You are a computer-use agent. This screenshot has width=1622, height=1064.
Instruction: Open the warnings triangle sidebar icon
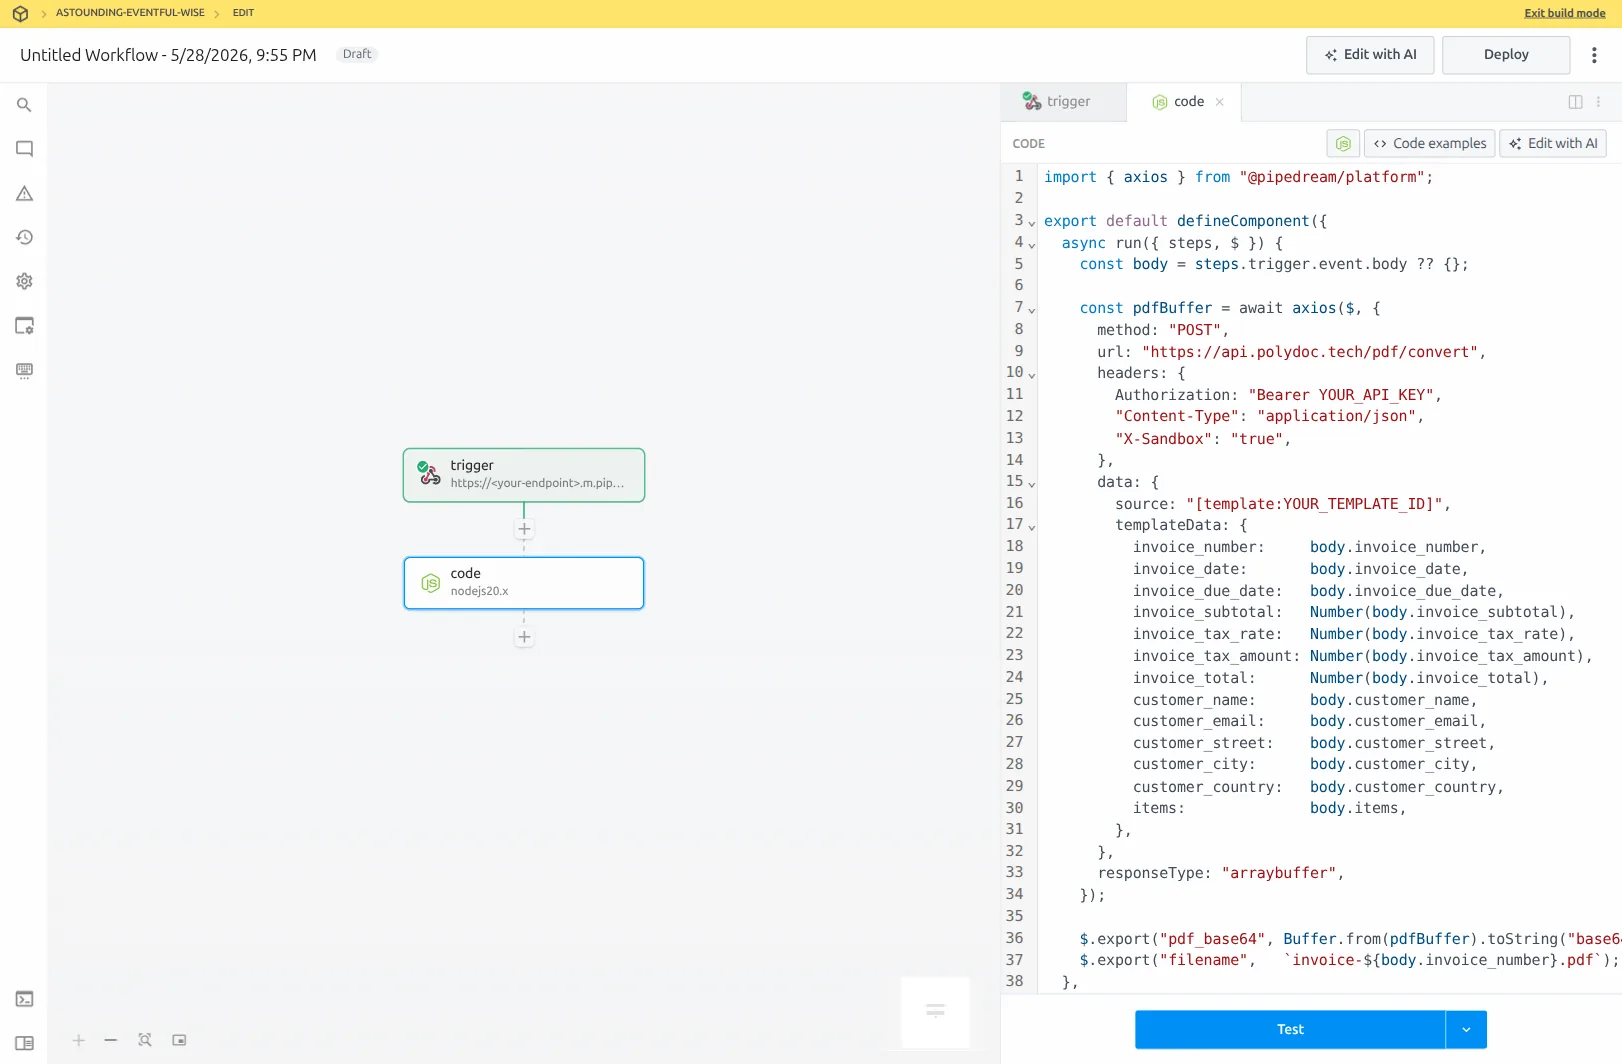(x=24, y=193)
